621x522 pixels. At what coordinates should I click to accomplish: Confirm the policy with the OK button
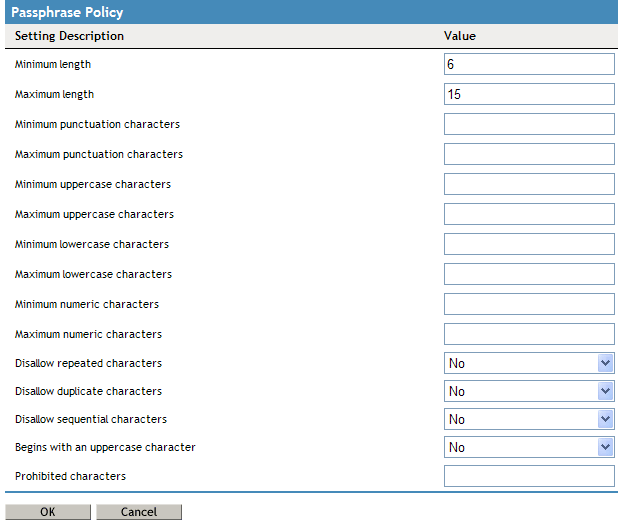[x=48, y=512]
